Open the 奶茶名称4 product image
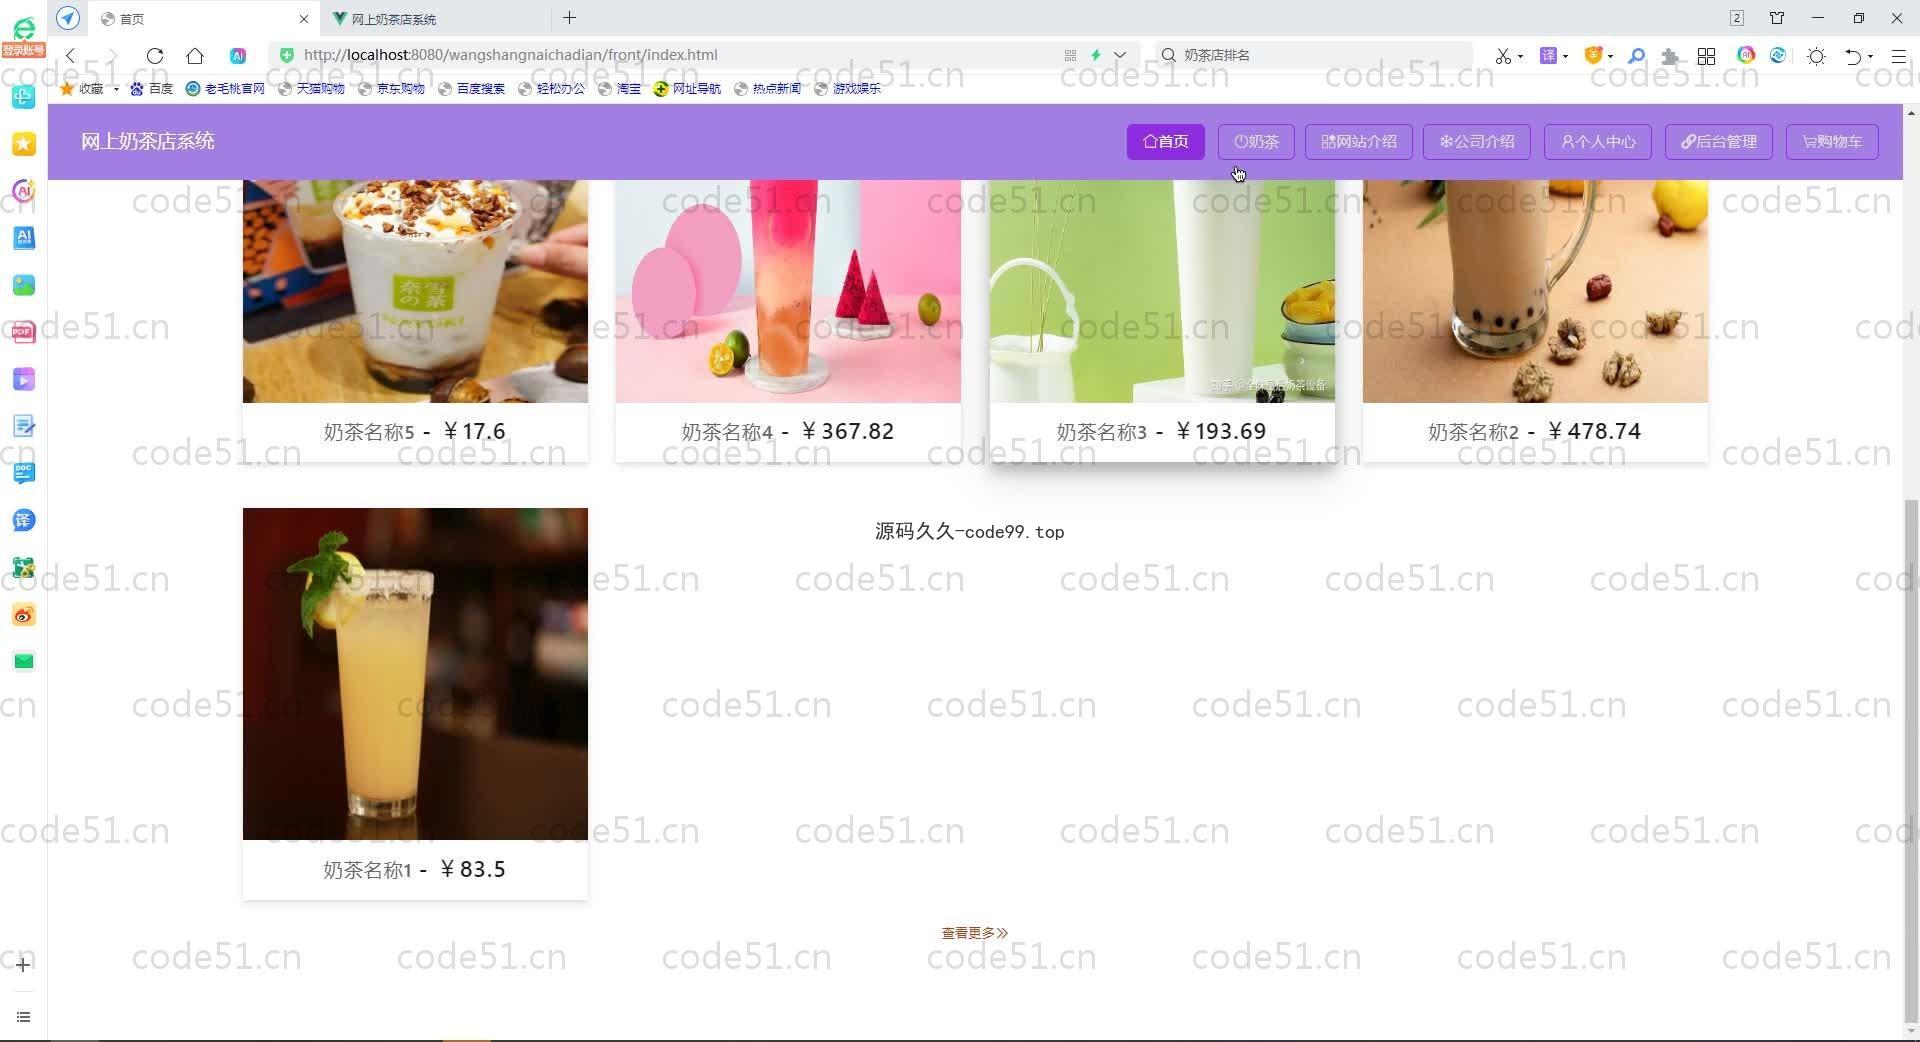1920x1042 pixels. click(x=788, y=291)
